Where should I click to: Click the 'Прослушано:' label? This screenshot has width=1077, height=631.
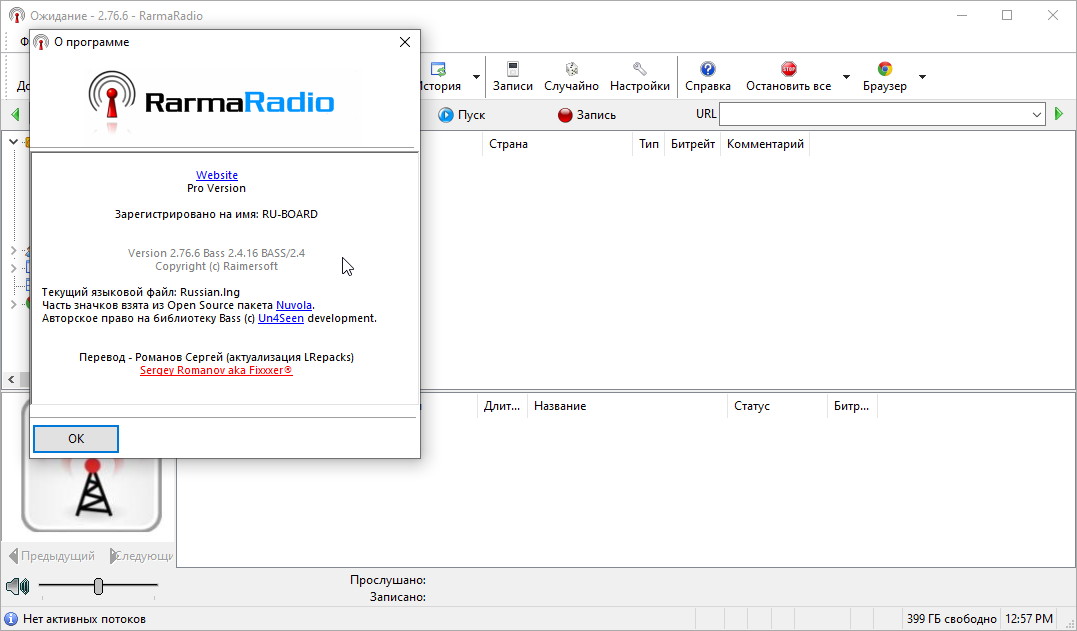(388, 580)
